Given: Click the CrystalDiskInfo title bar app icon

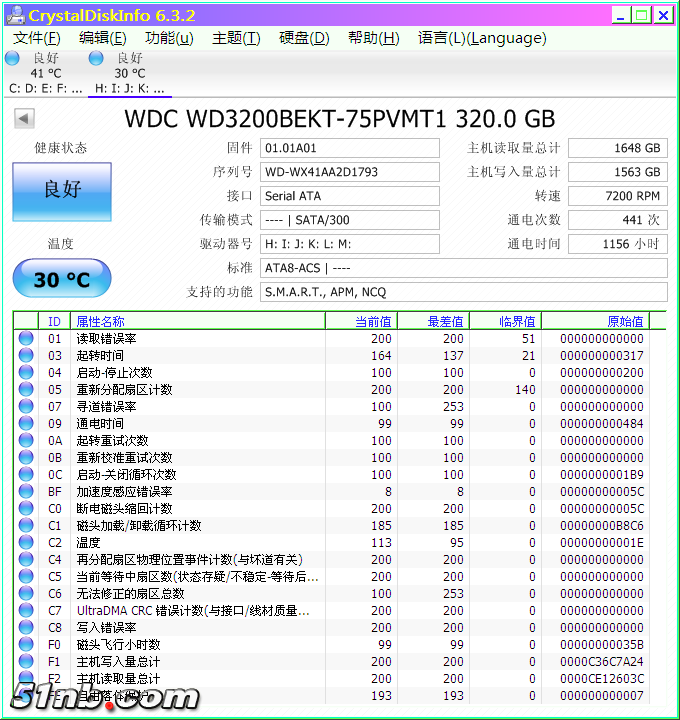Looking at the screenshot, I should (14, 15).
